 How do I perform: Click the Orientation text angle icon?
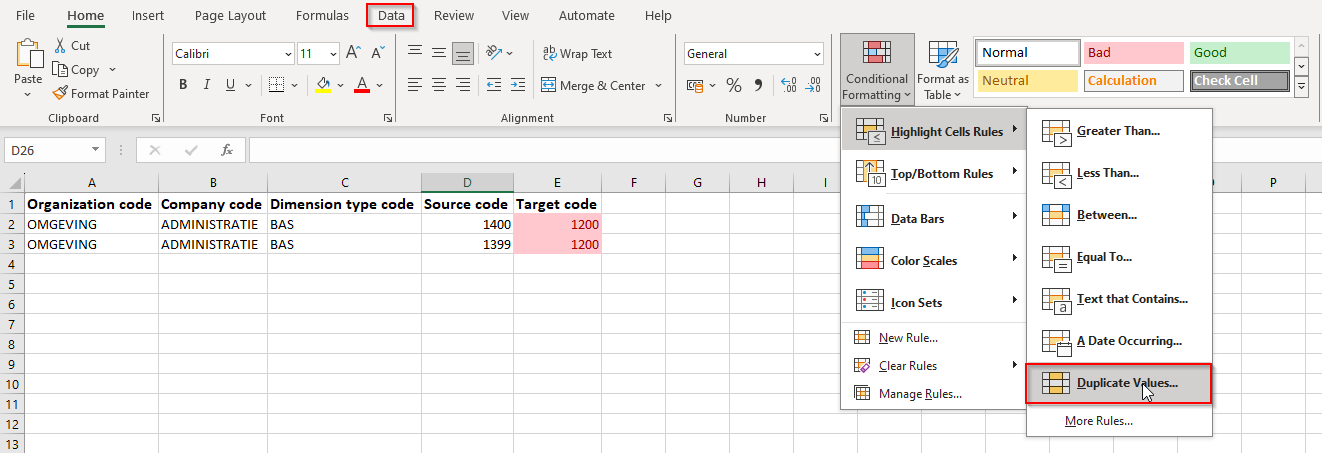[x=494, y=53]
